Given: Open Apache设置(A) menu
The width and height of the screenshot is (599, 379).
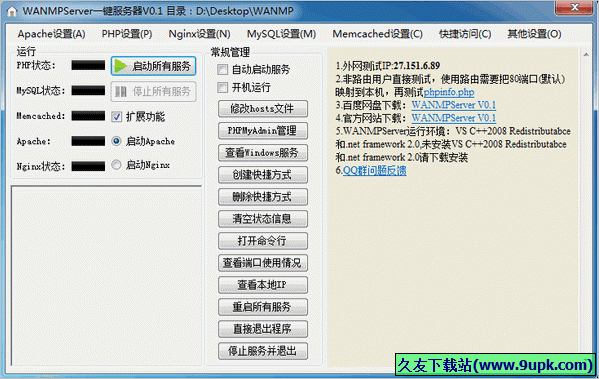Looking at the screenshot, I should click(x=52, y=34).
